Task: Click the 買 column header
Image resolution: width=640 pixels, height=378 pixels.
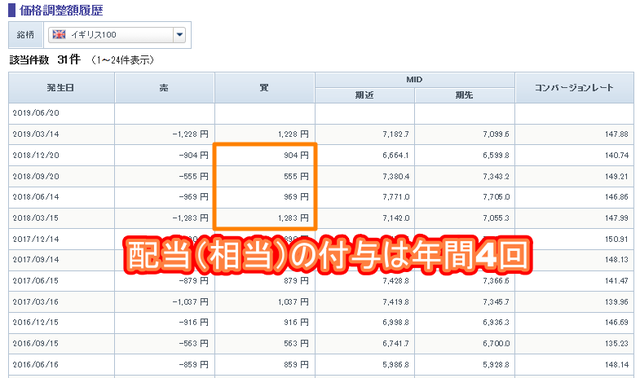Action: tap(264, 88)
